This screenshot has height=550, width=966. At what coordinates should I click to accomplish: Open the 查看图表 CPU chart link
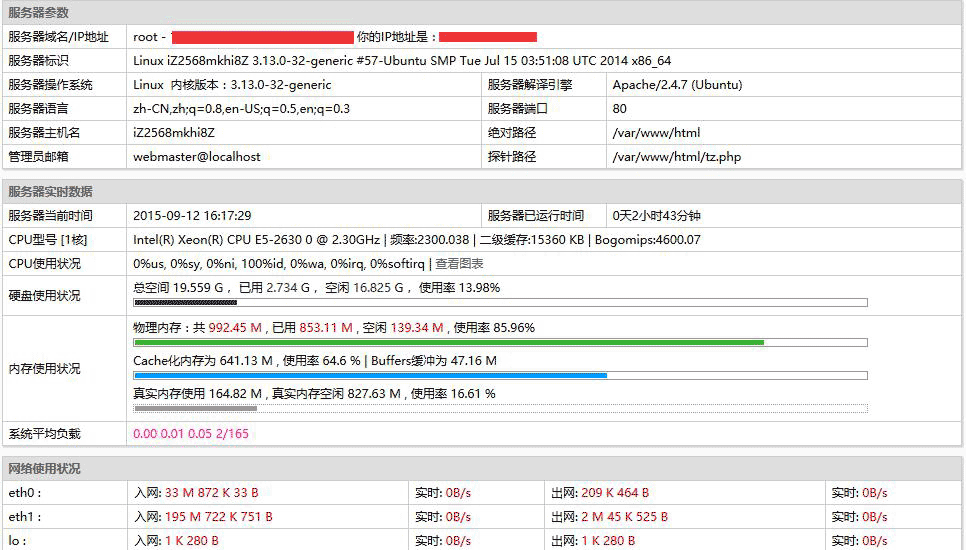point(459,264)
